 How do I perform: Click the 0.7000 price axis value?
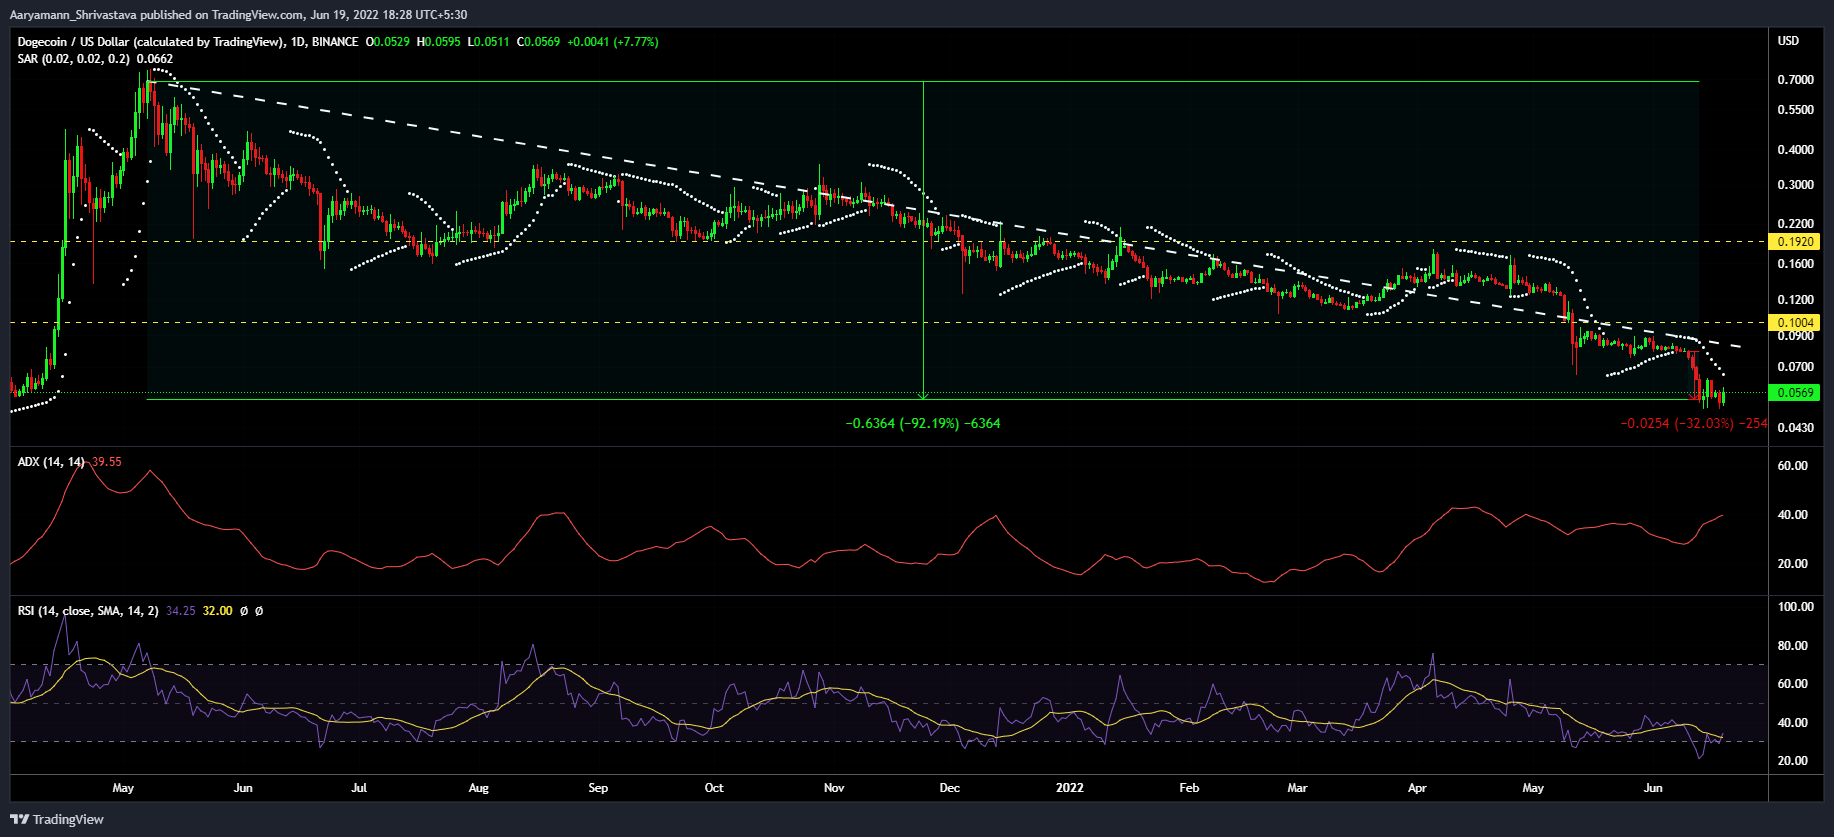click(x=1796, y=80)
